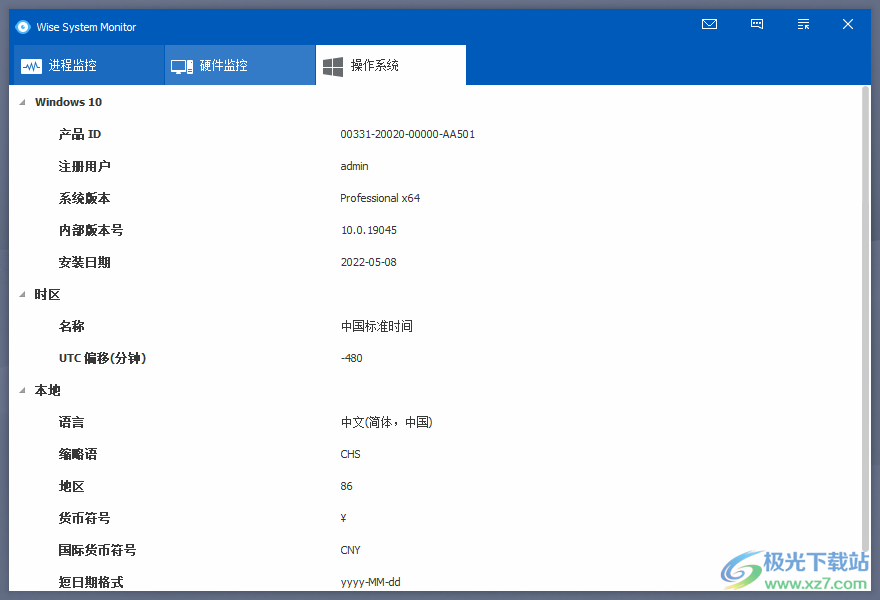Click the Wise System Monitor logo icon
The height and width of the screenshot is (600, 880).
click(23, 27)
